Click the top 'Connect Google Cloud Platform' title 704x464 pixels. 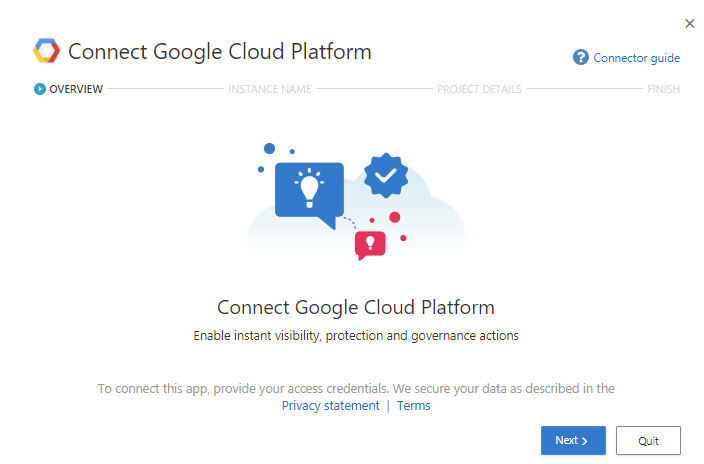tap(219, 51)
